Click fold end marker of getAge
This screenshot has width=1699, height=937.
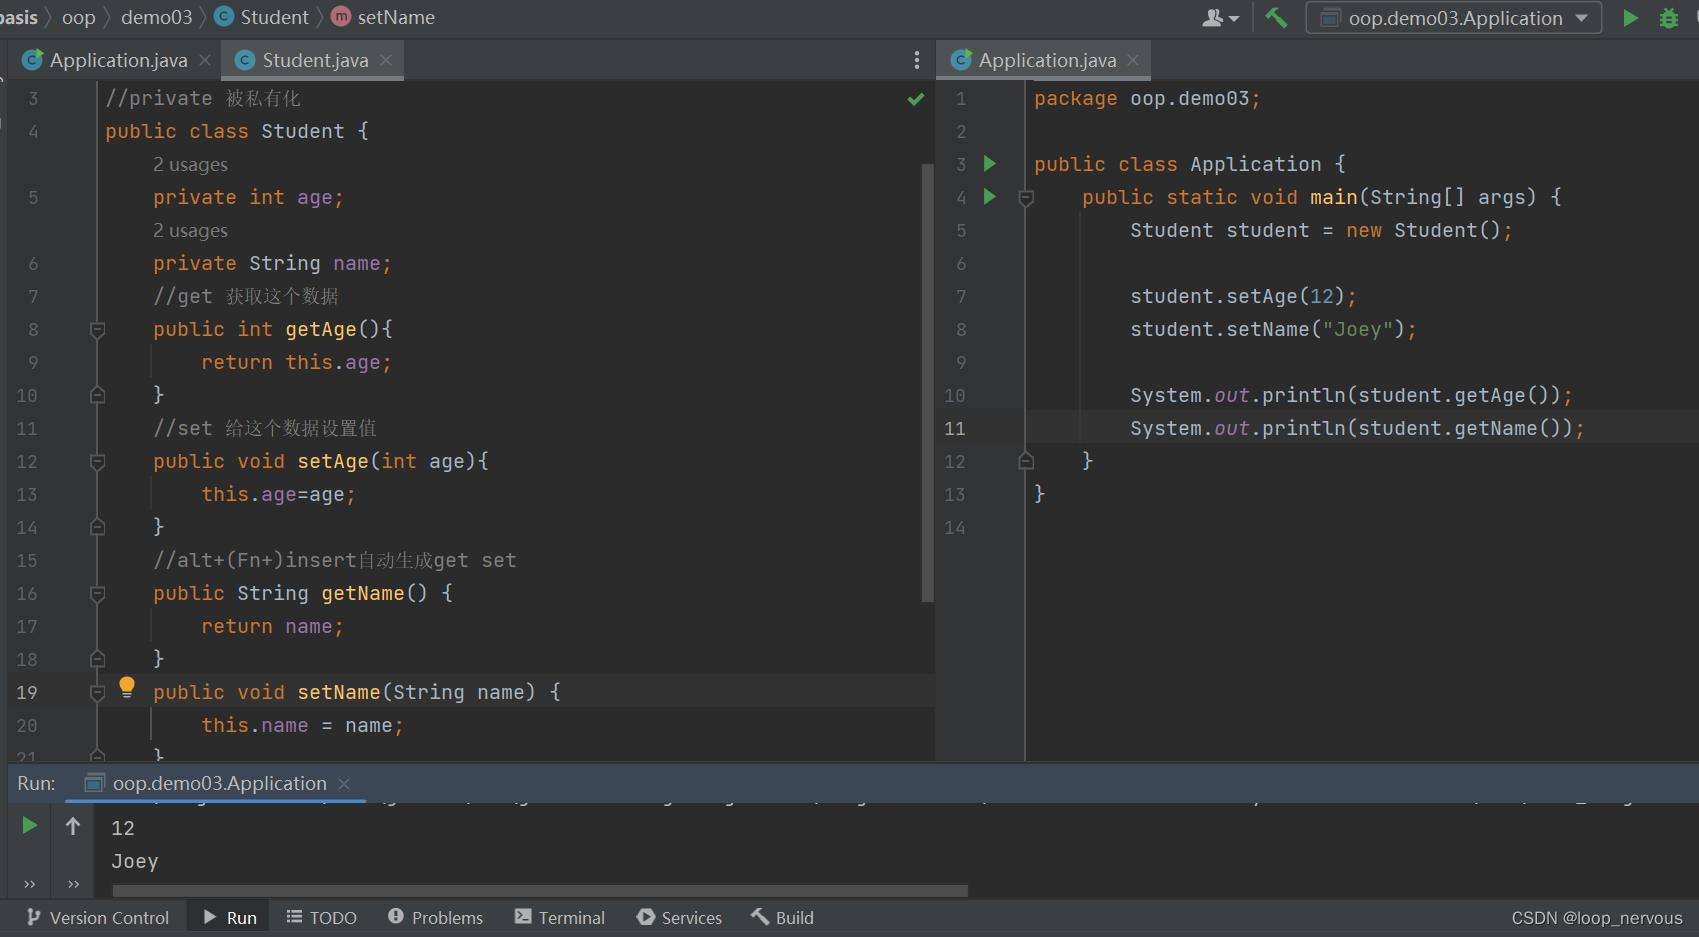point(97,395)
